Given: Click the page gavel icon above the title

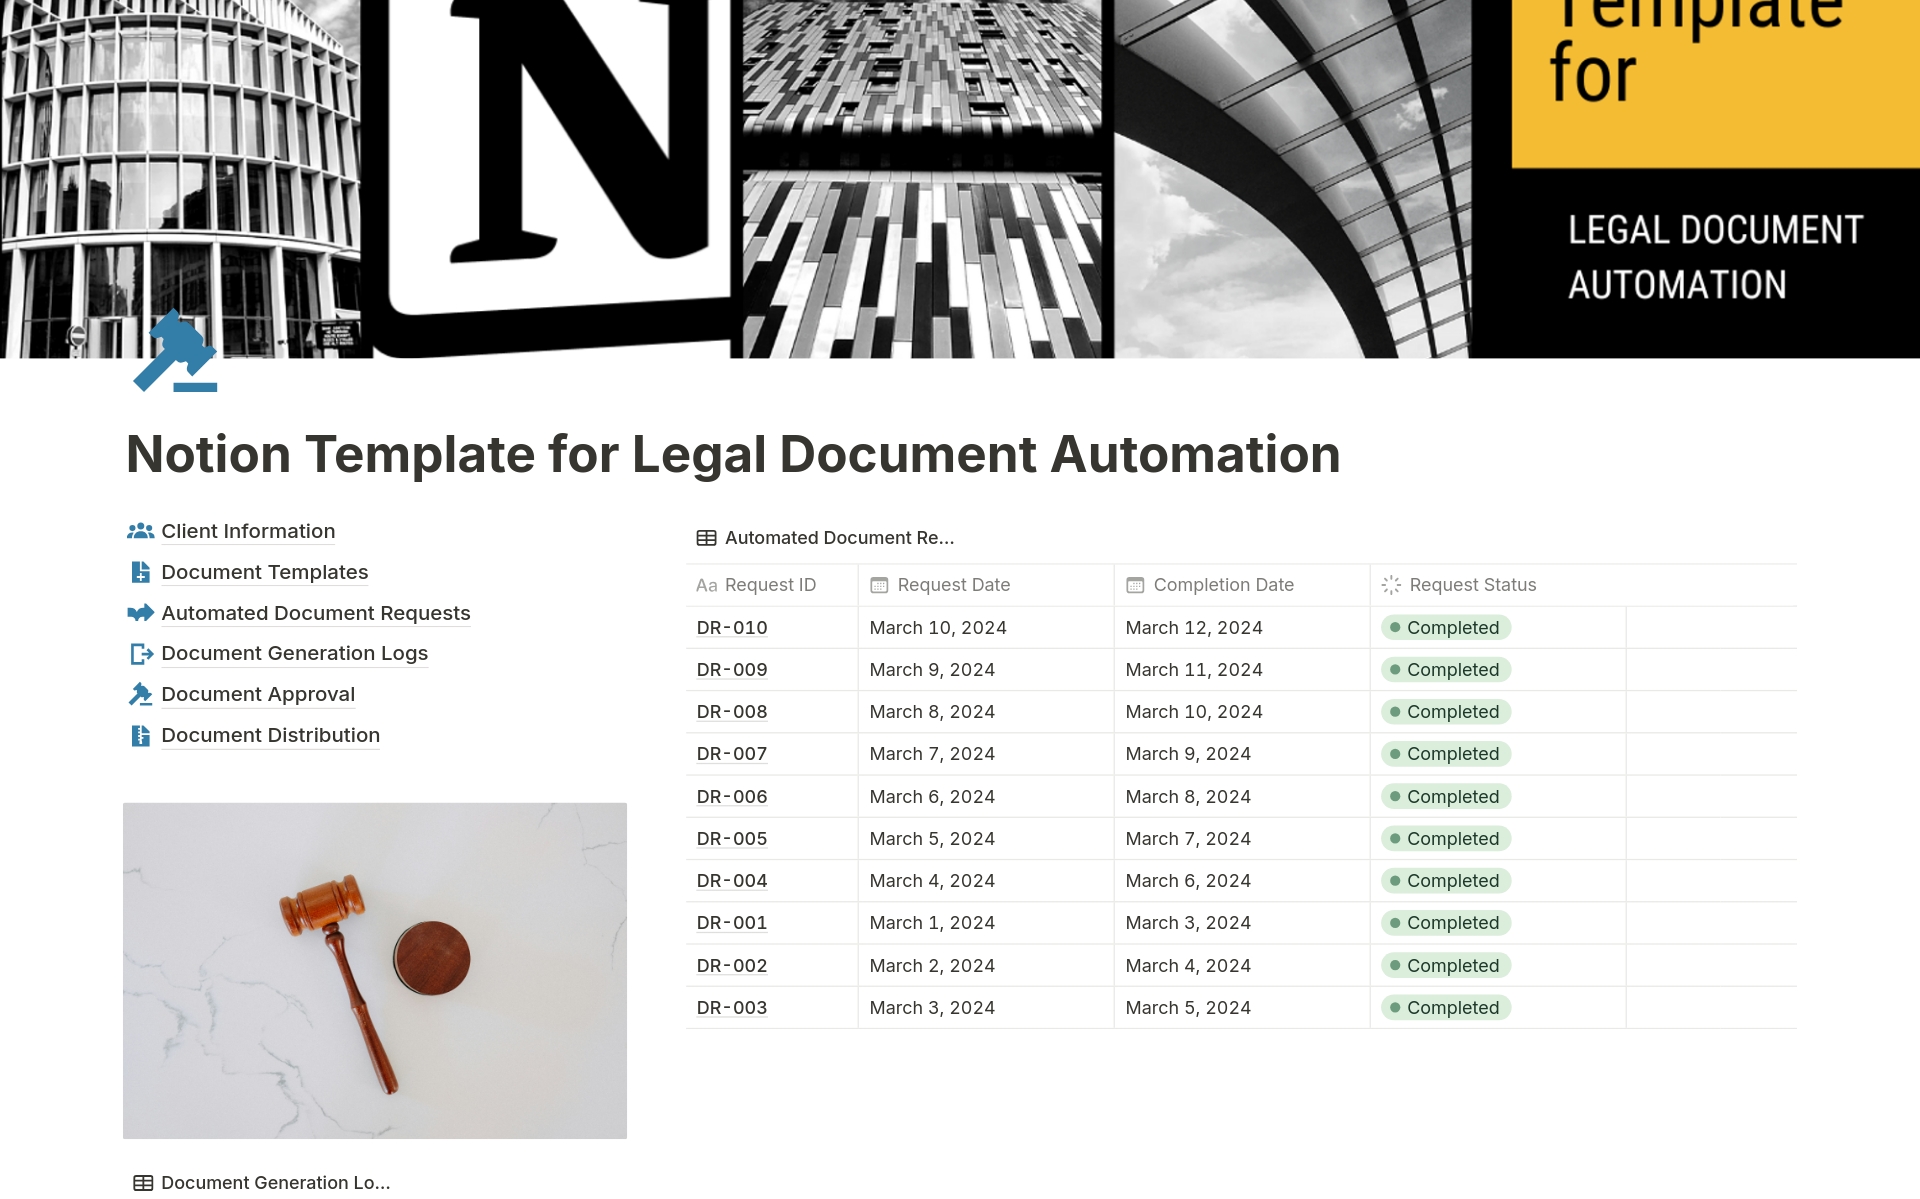Looking at the screenshot, I should (x=175, y=357).
